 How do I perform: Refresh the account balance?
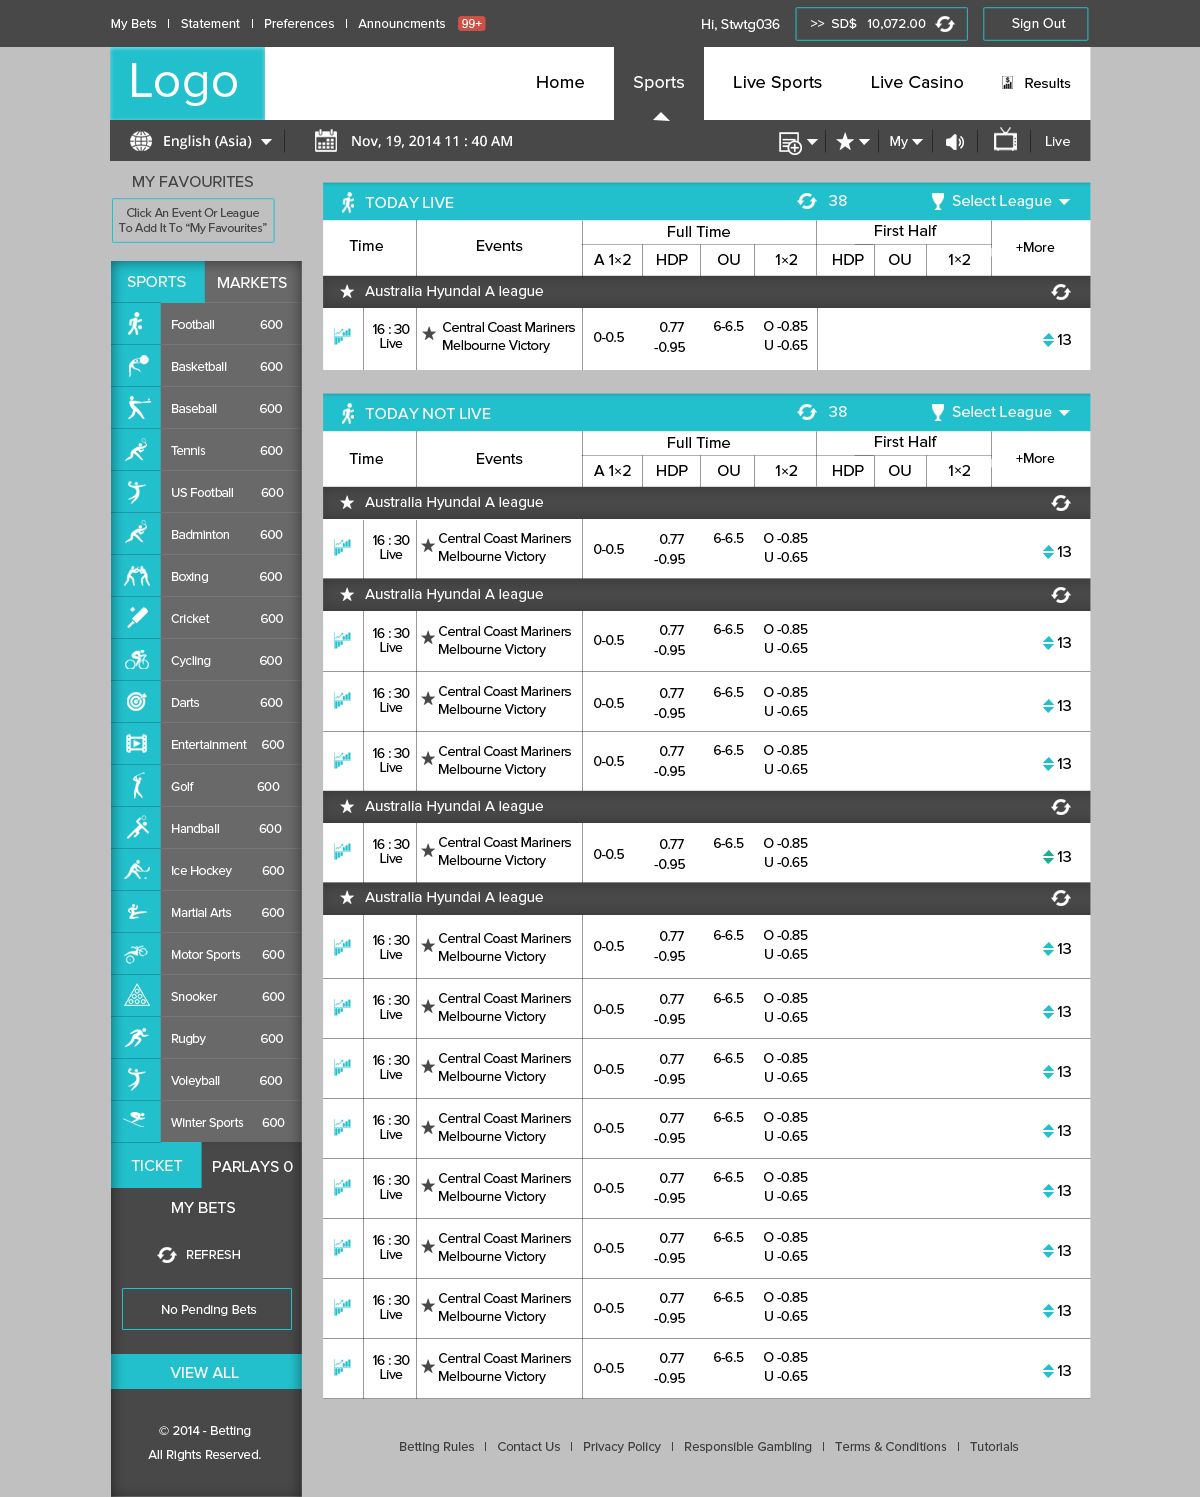click(945, 24)
